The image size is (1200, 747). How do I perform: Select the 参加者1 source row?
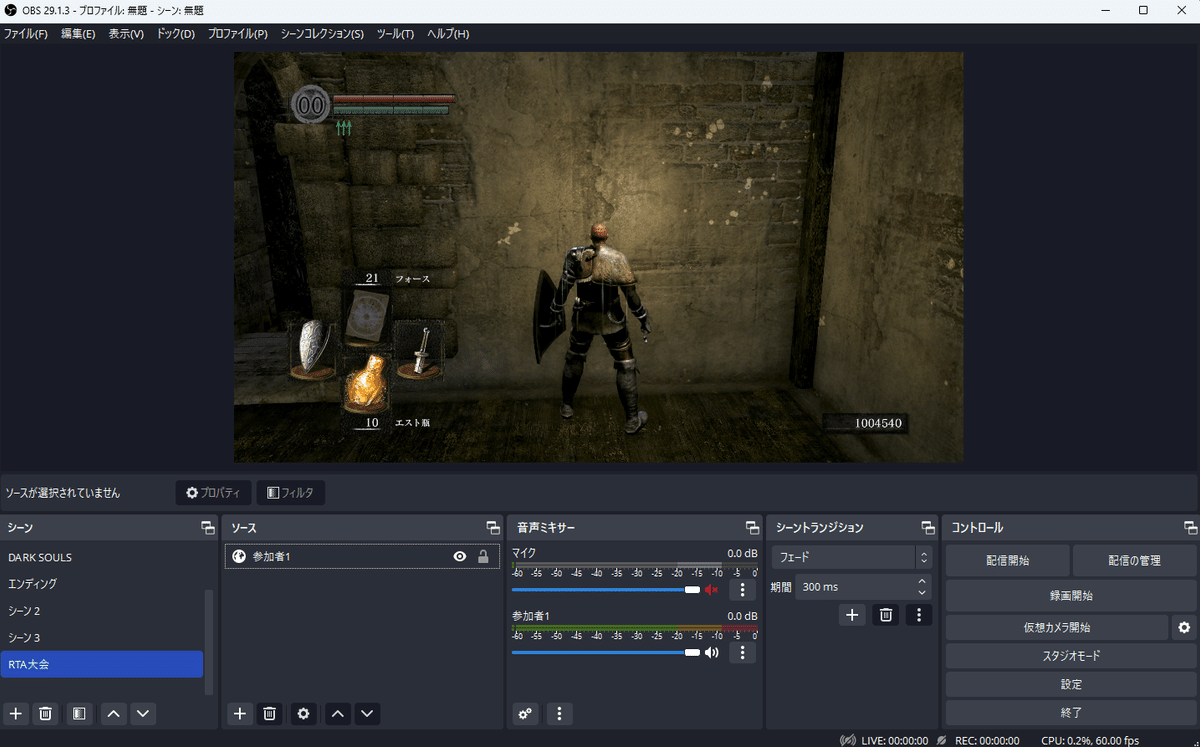point(362,557)
